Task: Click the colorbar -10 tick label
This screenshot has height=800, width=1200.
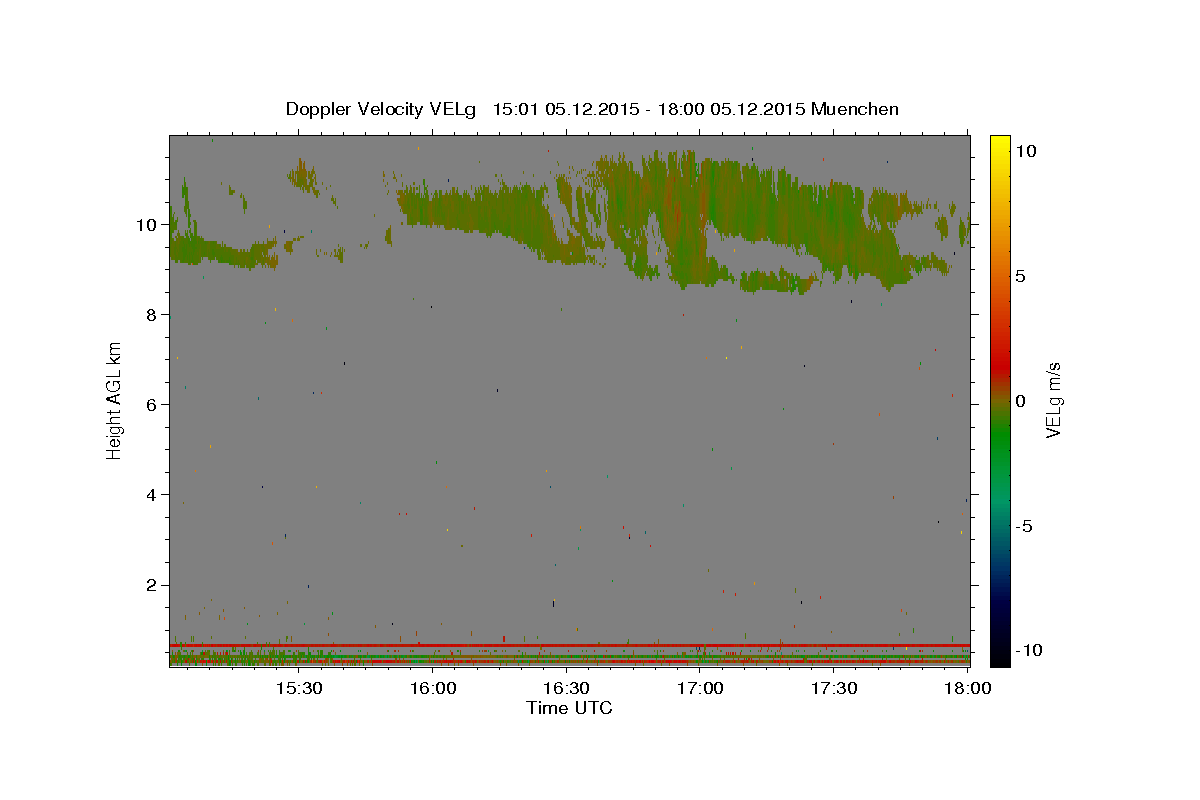Action: pyautogui.click(x=1027, y=650)
